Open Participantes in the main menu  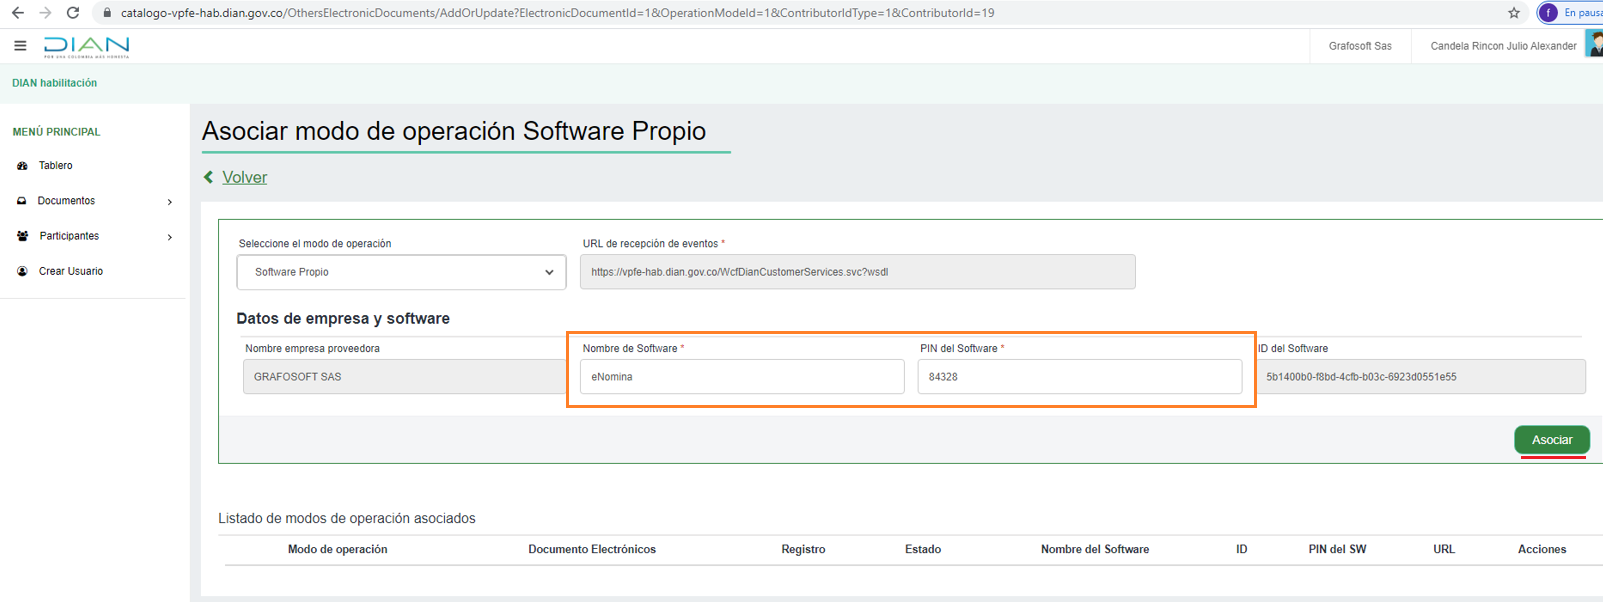click(69, 236)
